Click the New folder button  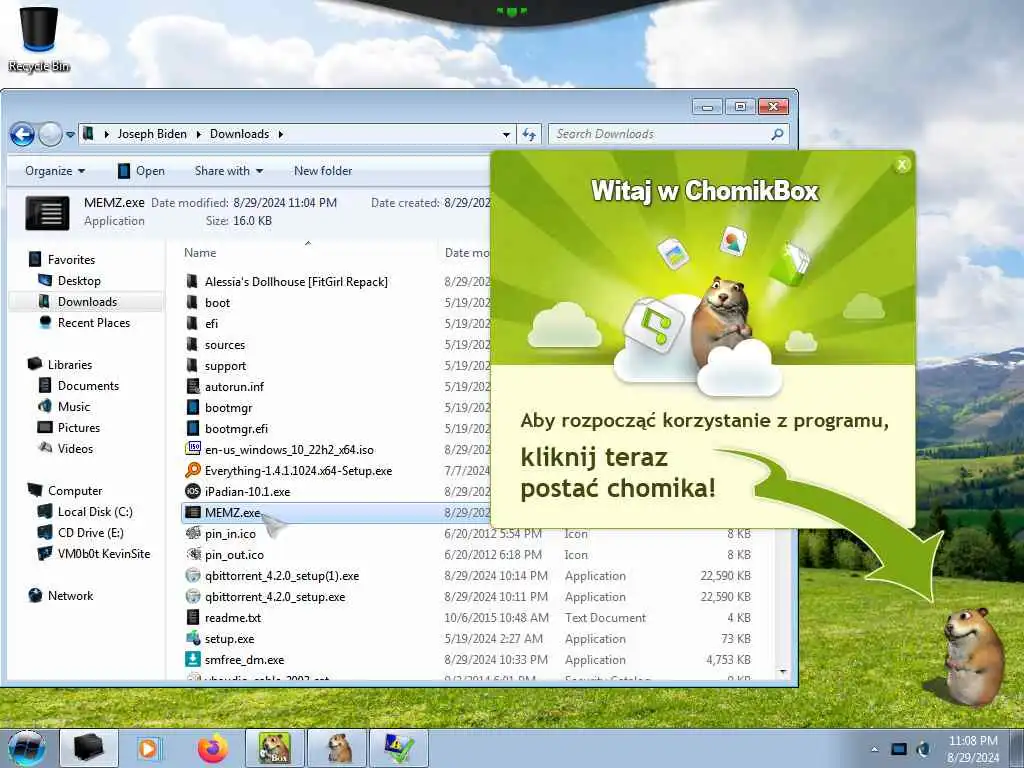pyautogui.click(x=323, y=171)
